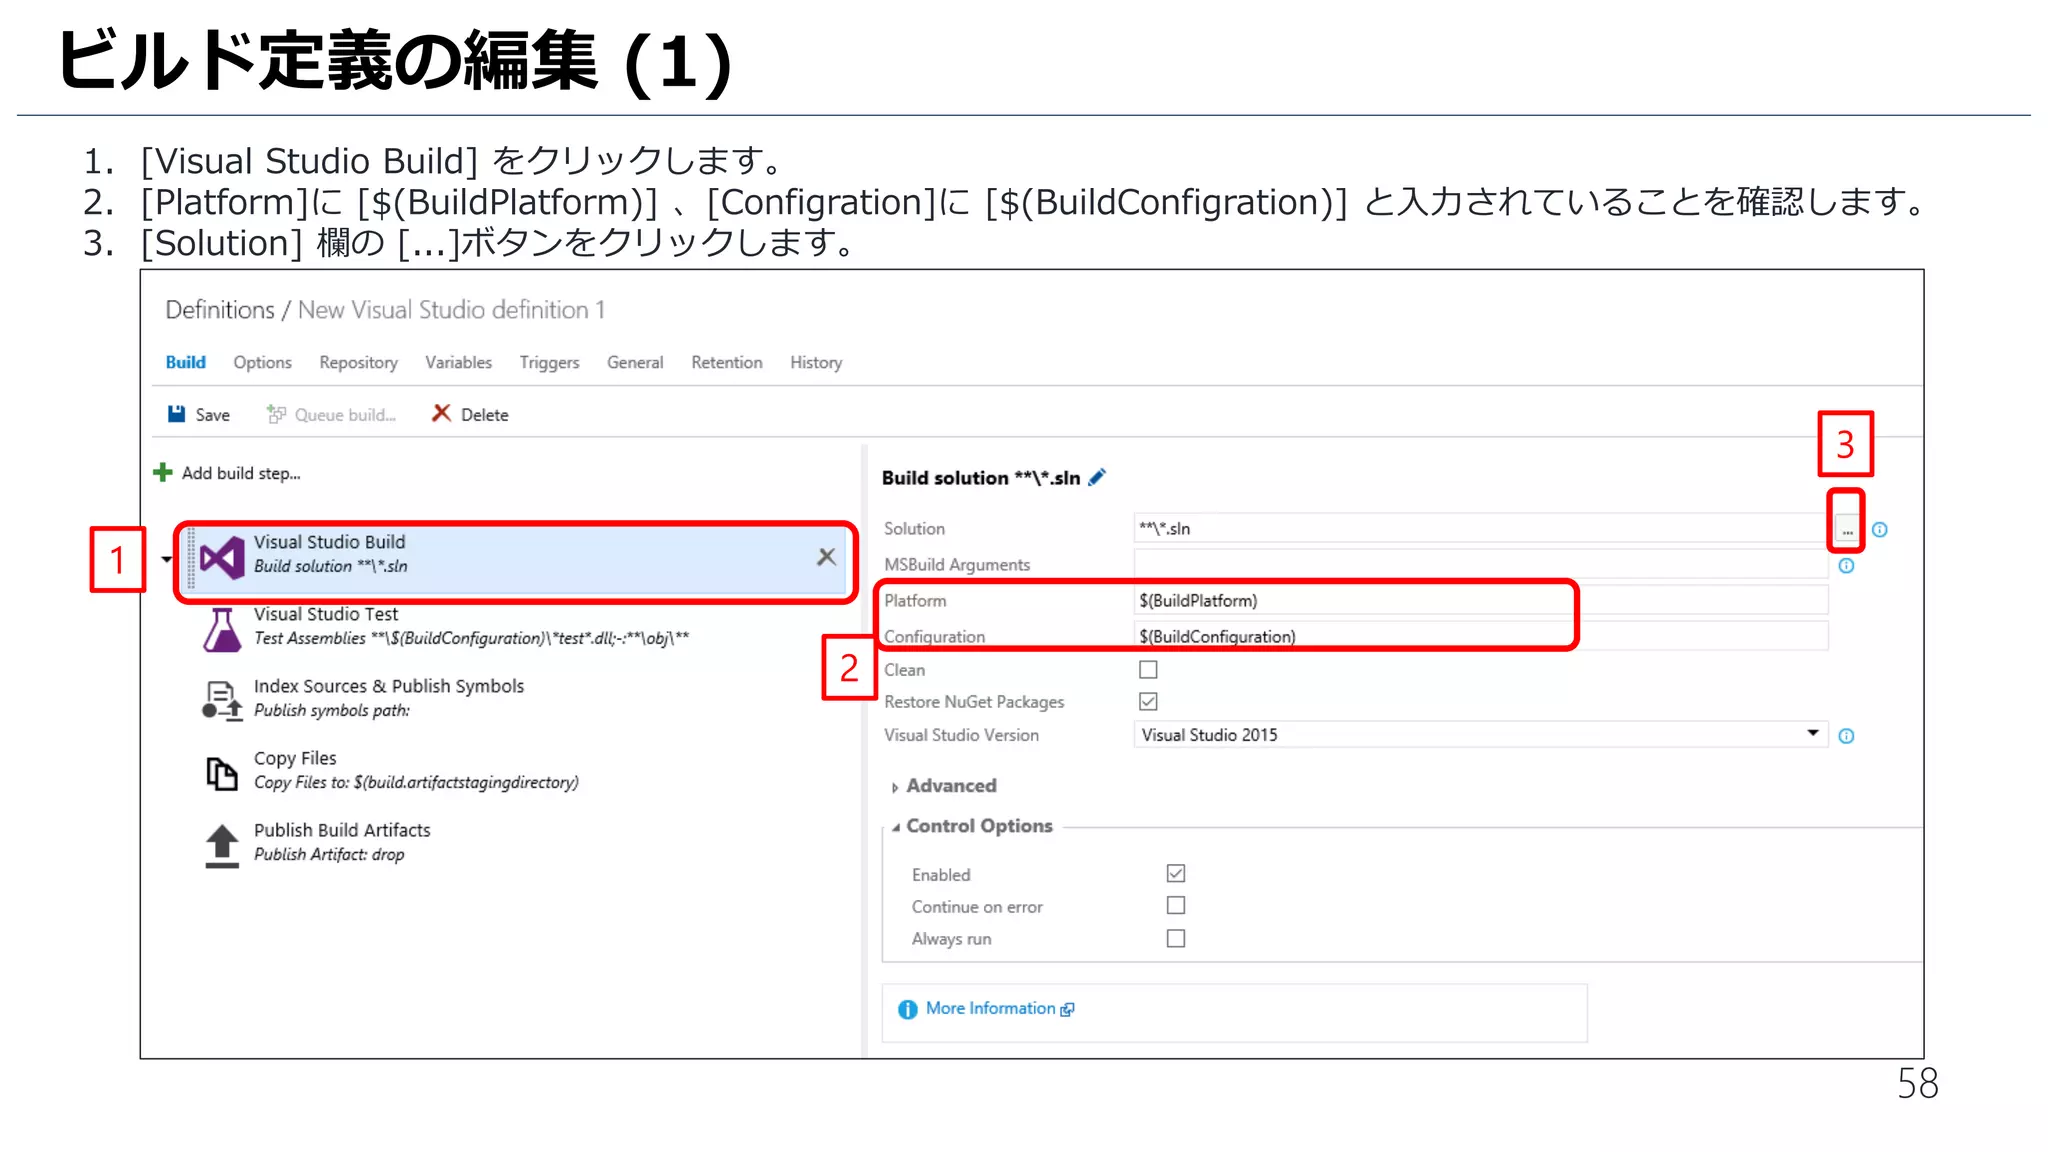
Task: Click the info icon beside MSBuild Arguments
Action: [x=1847, y=566]
